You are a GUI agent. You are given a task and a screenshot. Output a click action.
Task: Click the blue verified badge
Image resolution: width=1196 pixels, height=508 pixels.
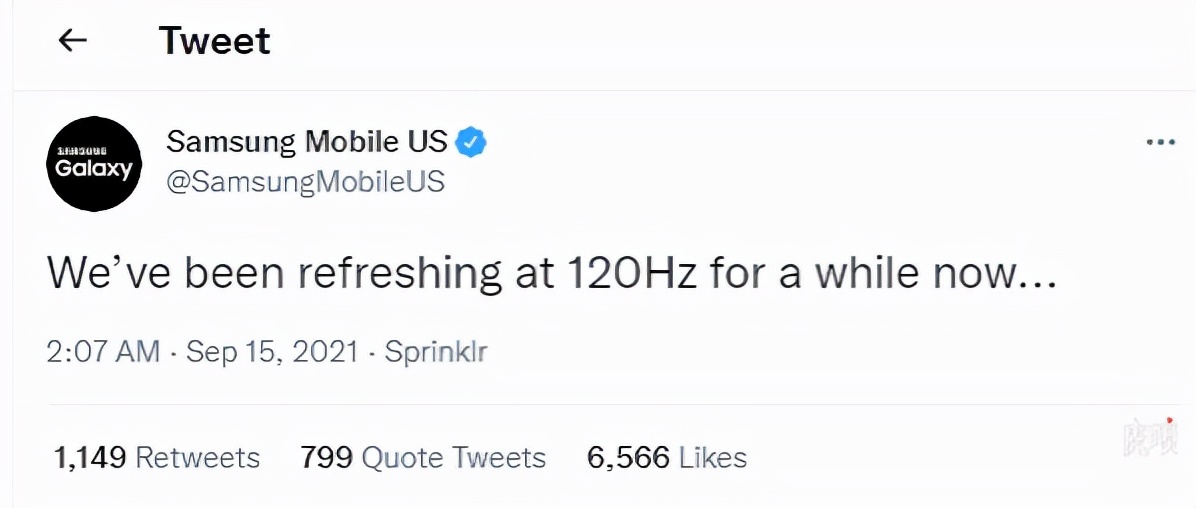coord(471,142)
